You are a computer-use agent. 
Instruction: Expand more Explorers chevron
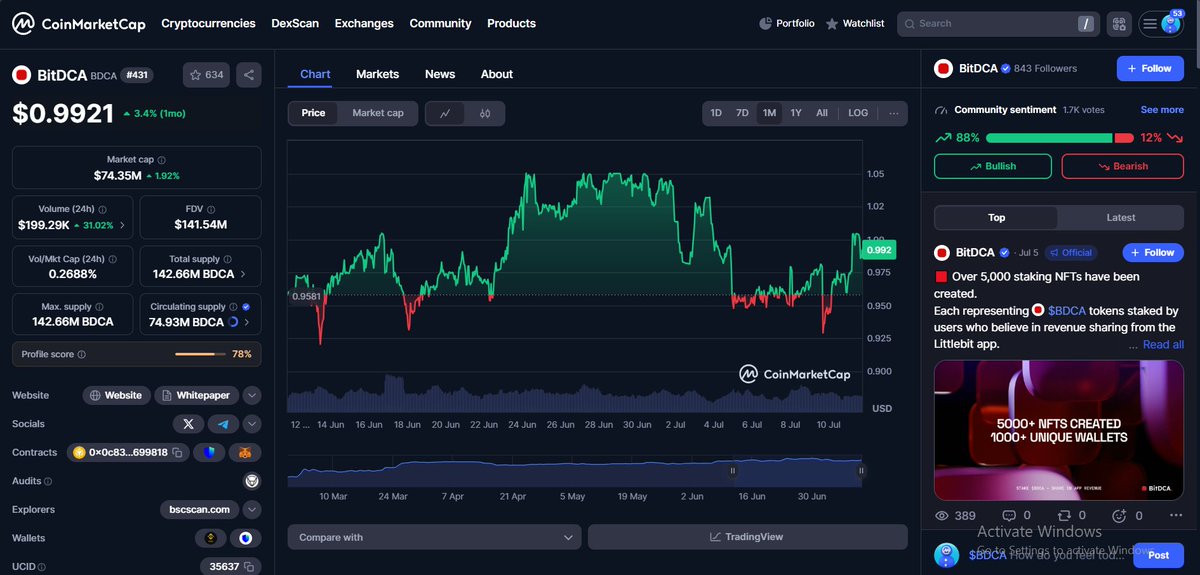pyautogui.click(x=252, y=509)
